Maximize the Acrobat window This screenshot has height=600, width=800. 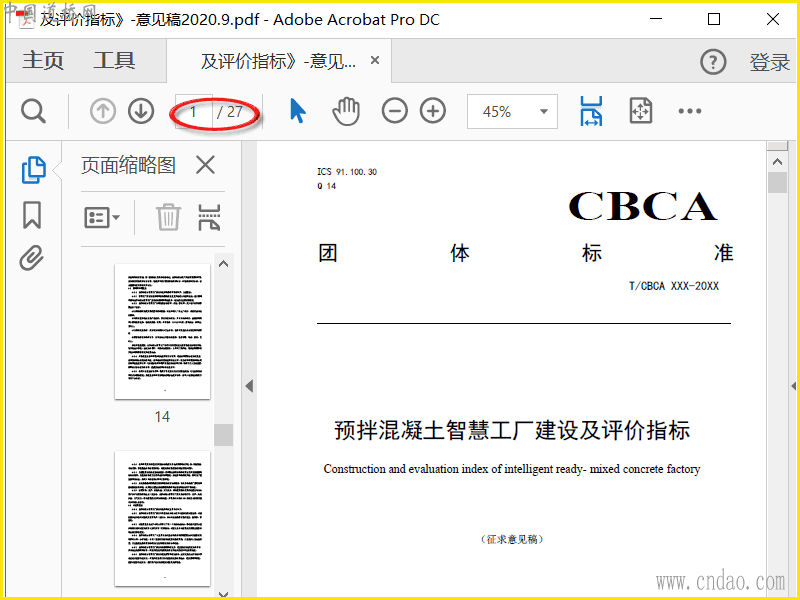(714, 19)
